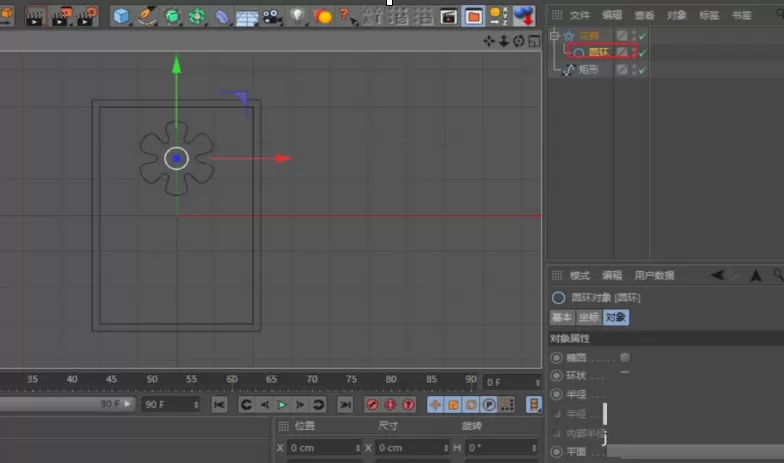Click the attribute manager up arrow
The image size is (784, 463).
756,275
